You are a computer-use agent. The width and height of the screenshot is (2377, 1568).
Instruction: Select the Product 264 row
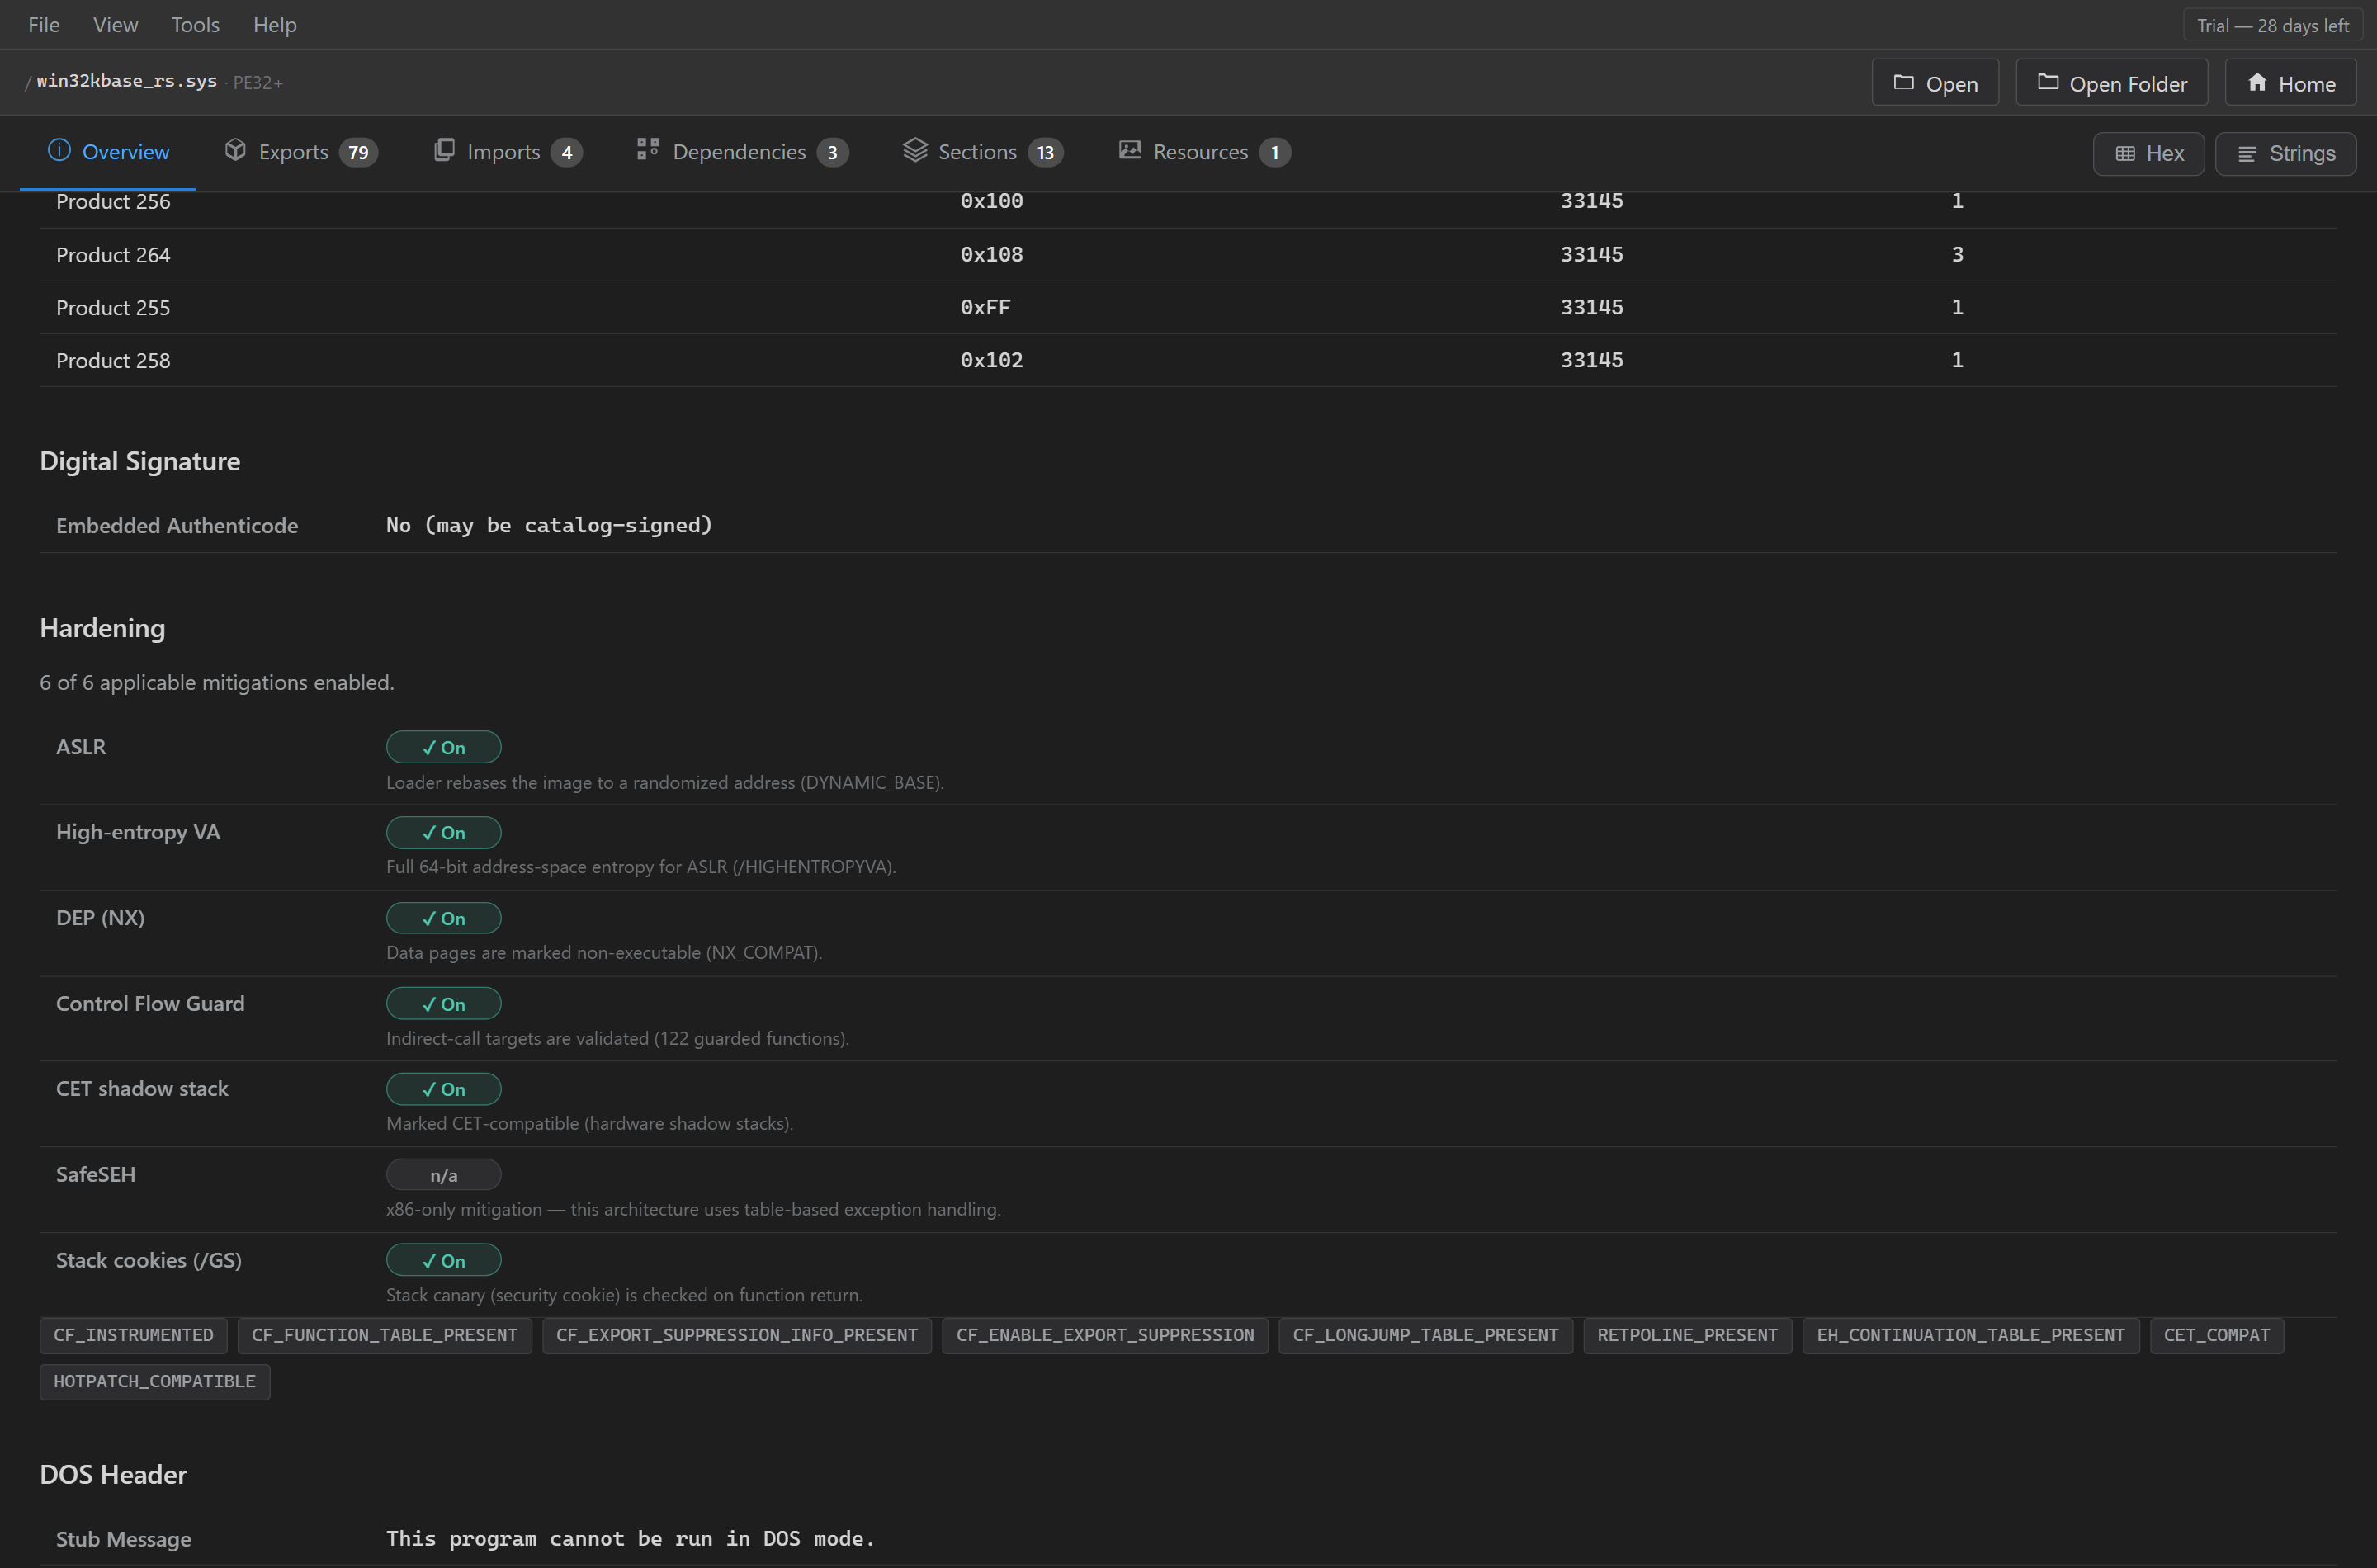1188,255
